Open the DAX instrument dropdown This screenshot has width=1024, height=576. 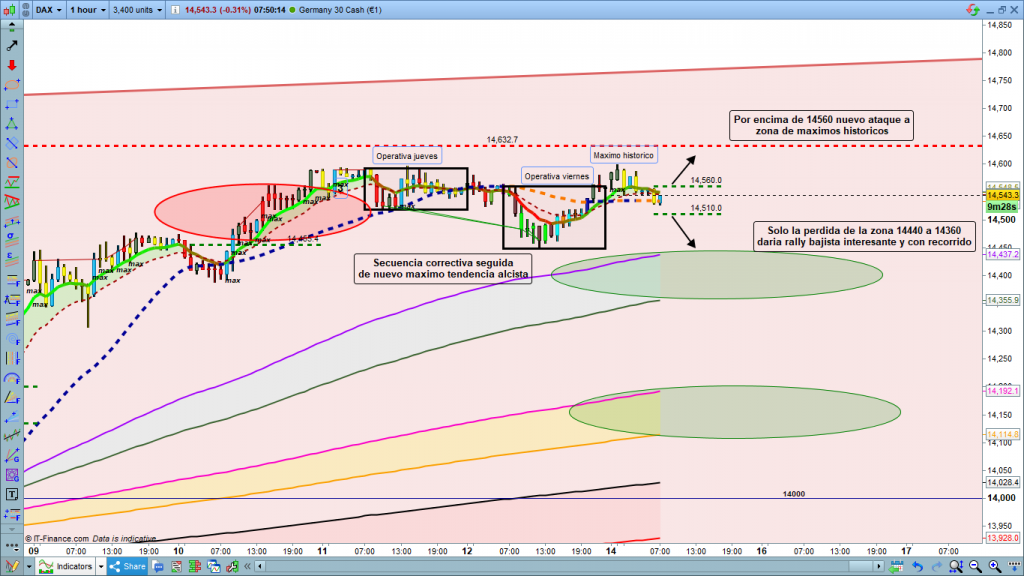pos(46,10)
